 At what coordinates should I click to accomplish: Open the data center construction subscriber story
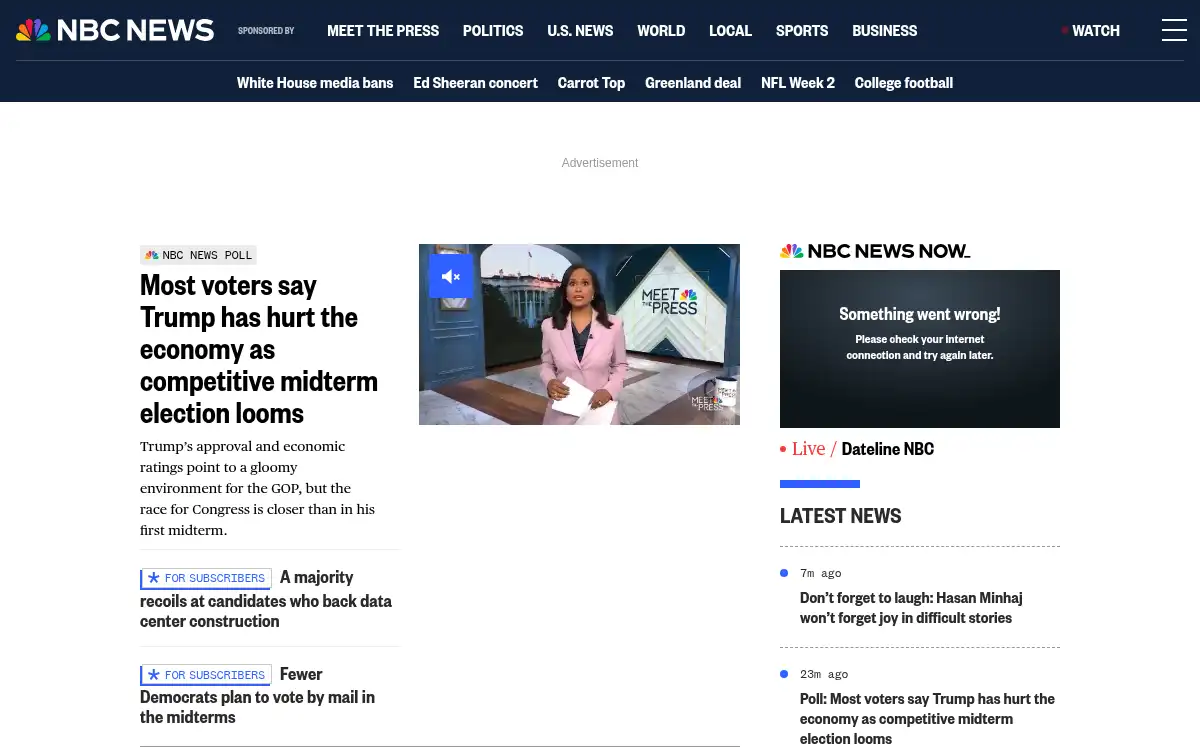(x=266, y=599)
